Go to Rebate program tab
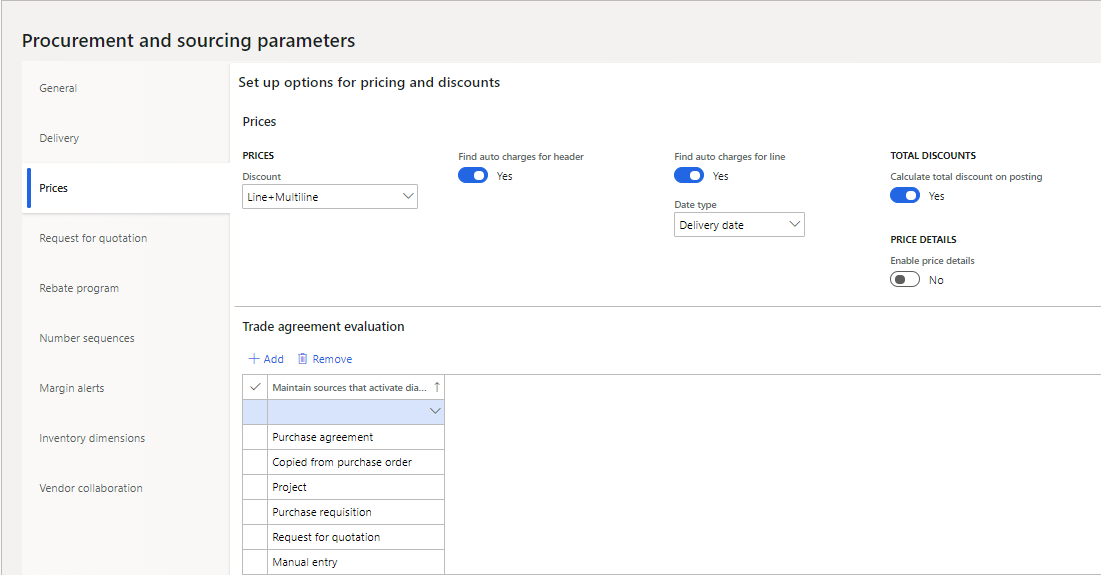The height and width of the screenshot is (575, 1101). 79,288
